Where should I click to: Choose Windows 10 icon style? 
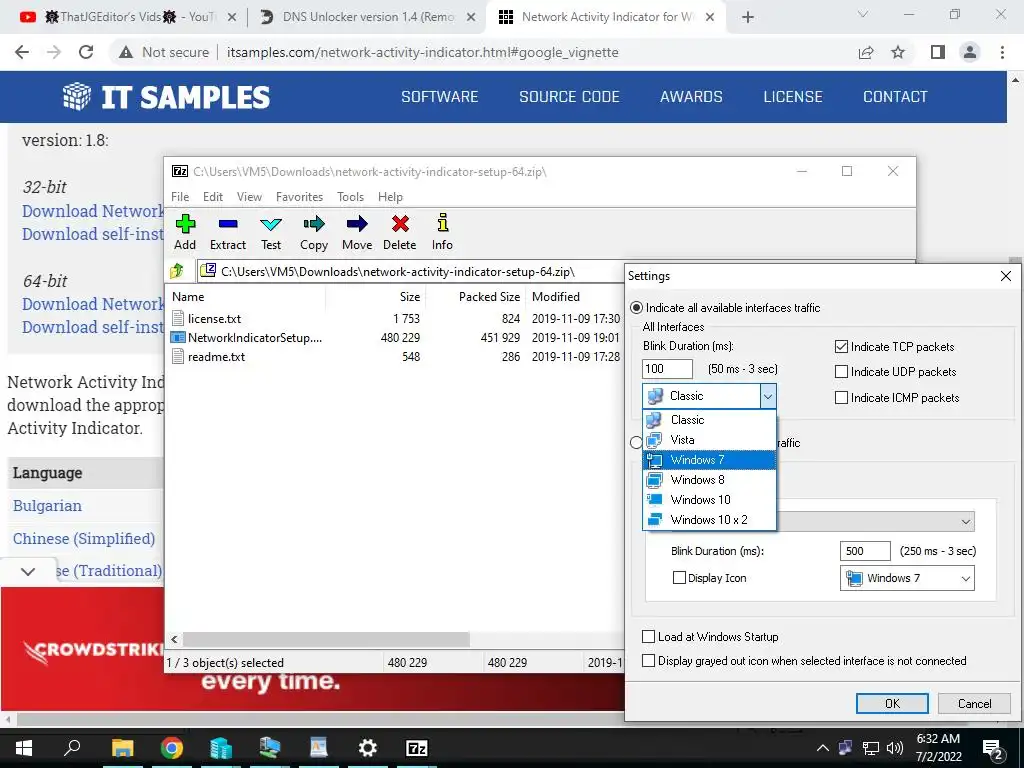(710, 500)
